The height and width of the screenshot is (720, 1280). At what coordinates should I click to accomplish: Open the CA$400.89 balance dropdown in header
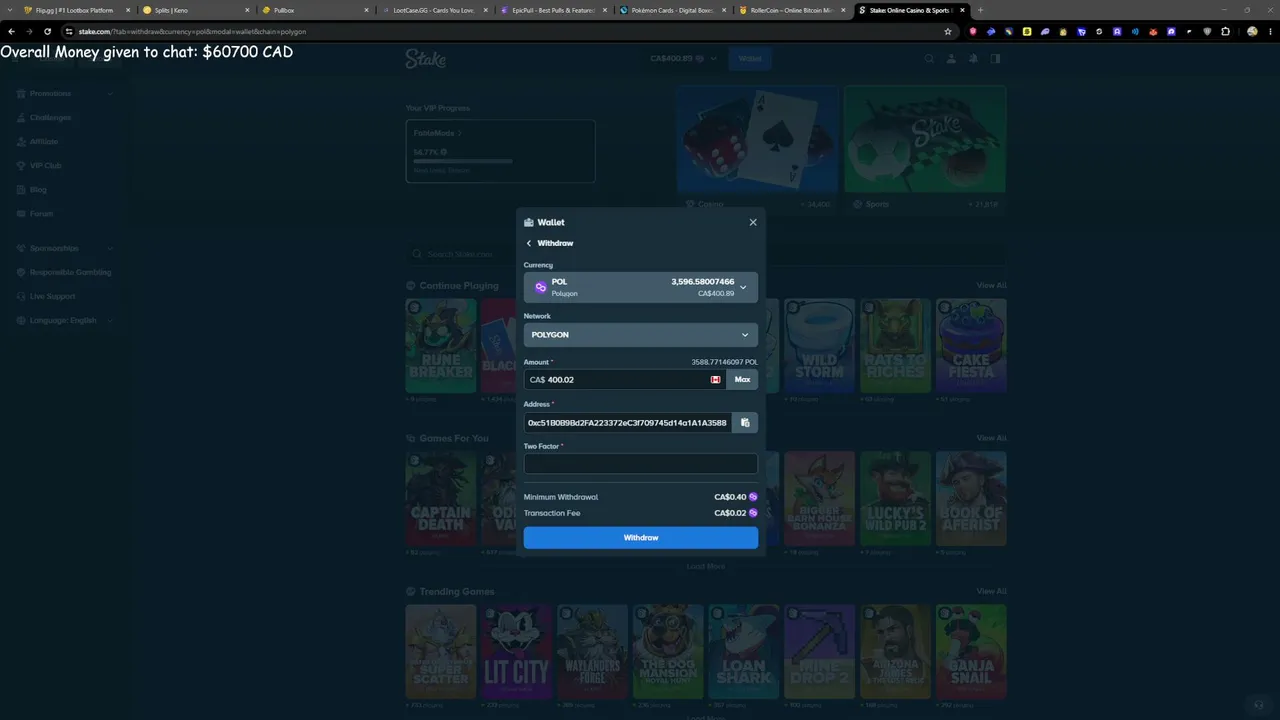pyautogui.click(x=684, y=58)
